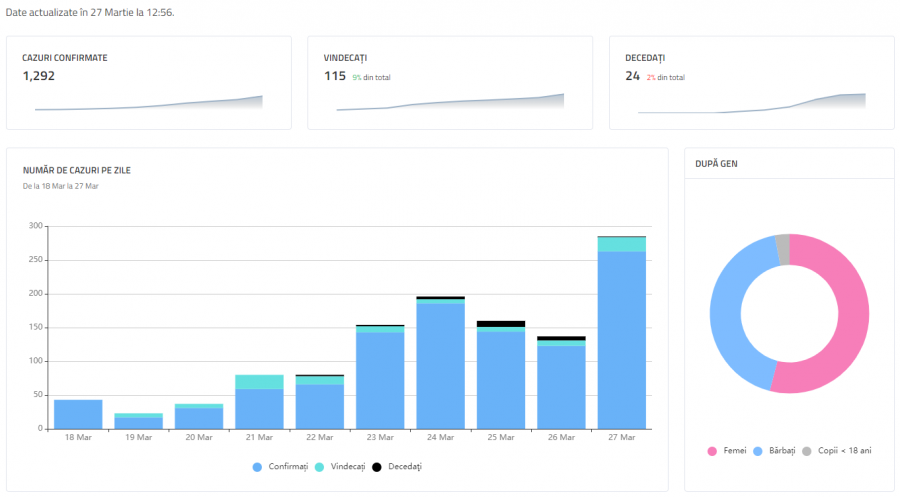Click the Decedați card trend graph

tap(752, 103)
